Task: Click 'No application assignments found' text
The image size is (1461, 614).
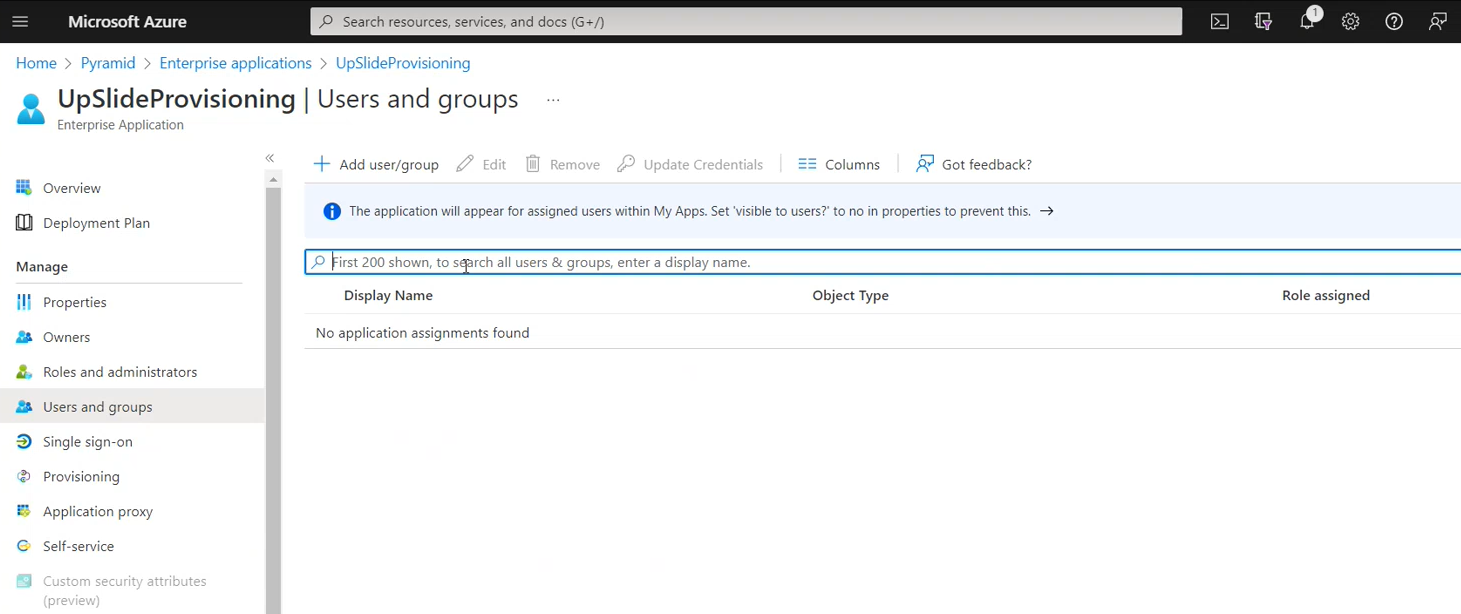Action: (x=422, y=333)
